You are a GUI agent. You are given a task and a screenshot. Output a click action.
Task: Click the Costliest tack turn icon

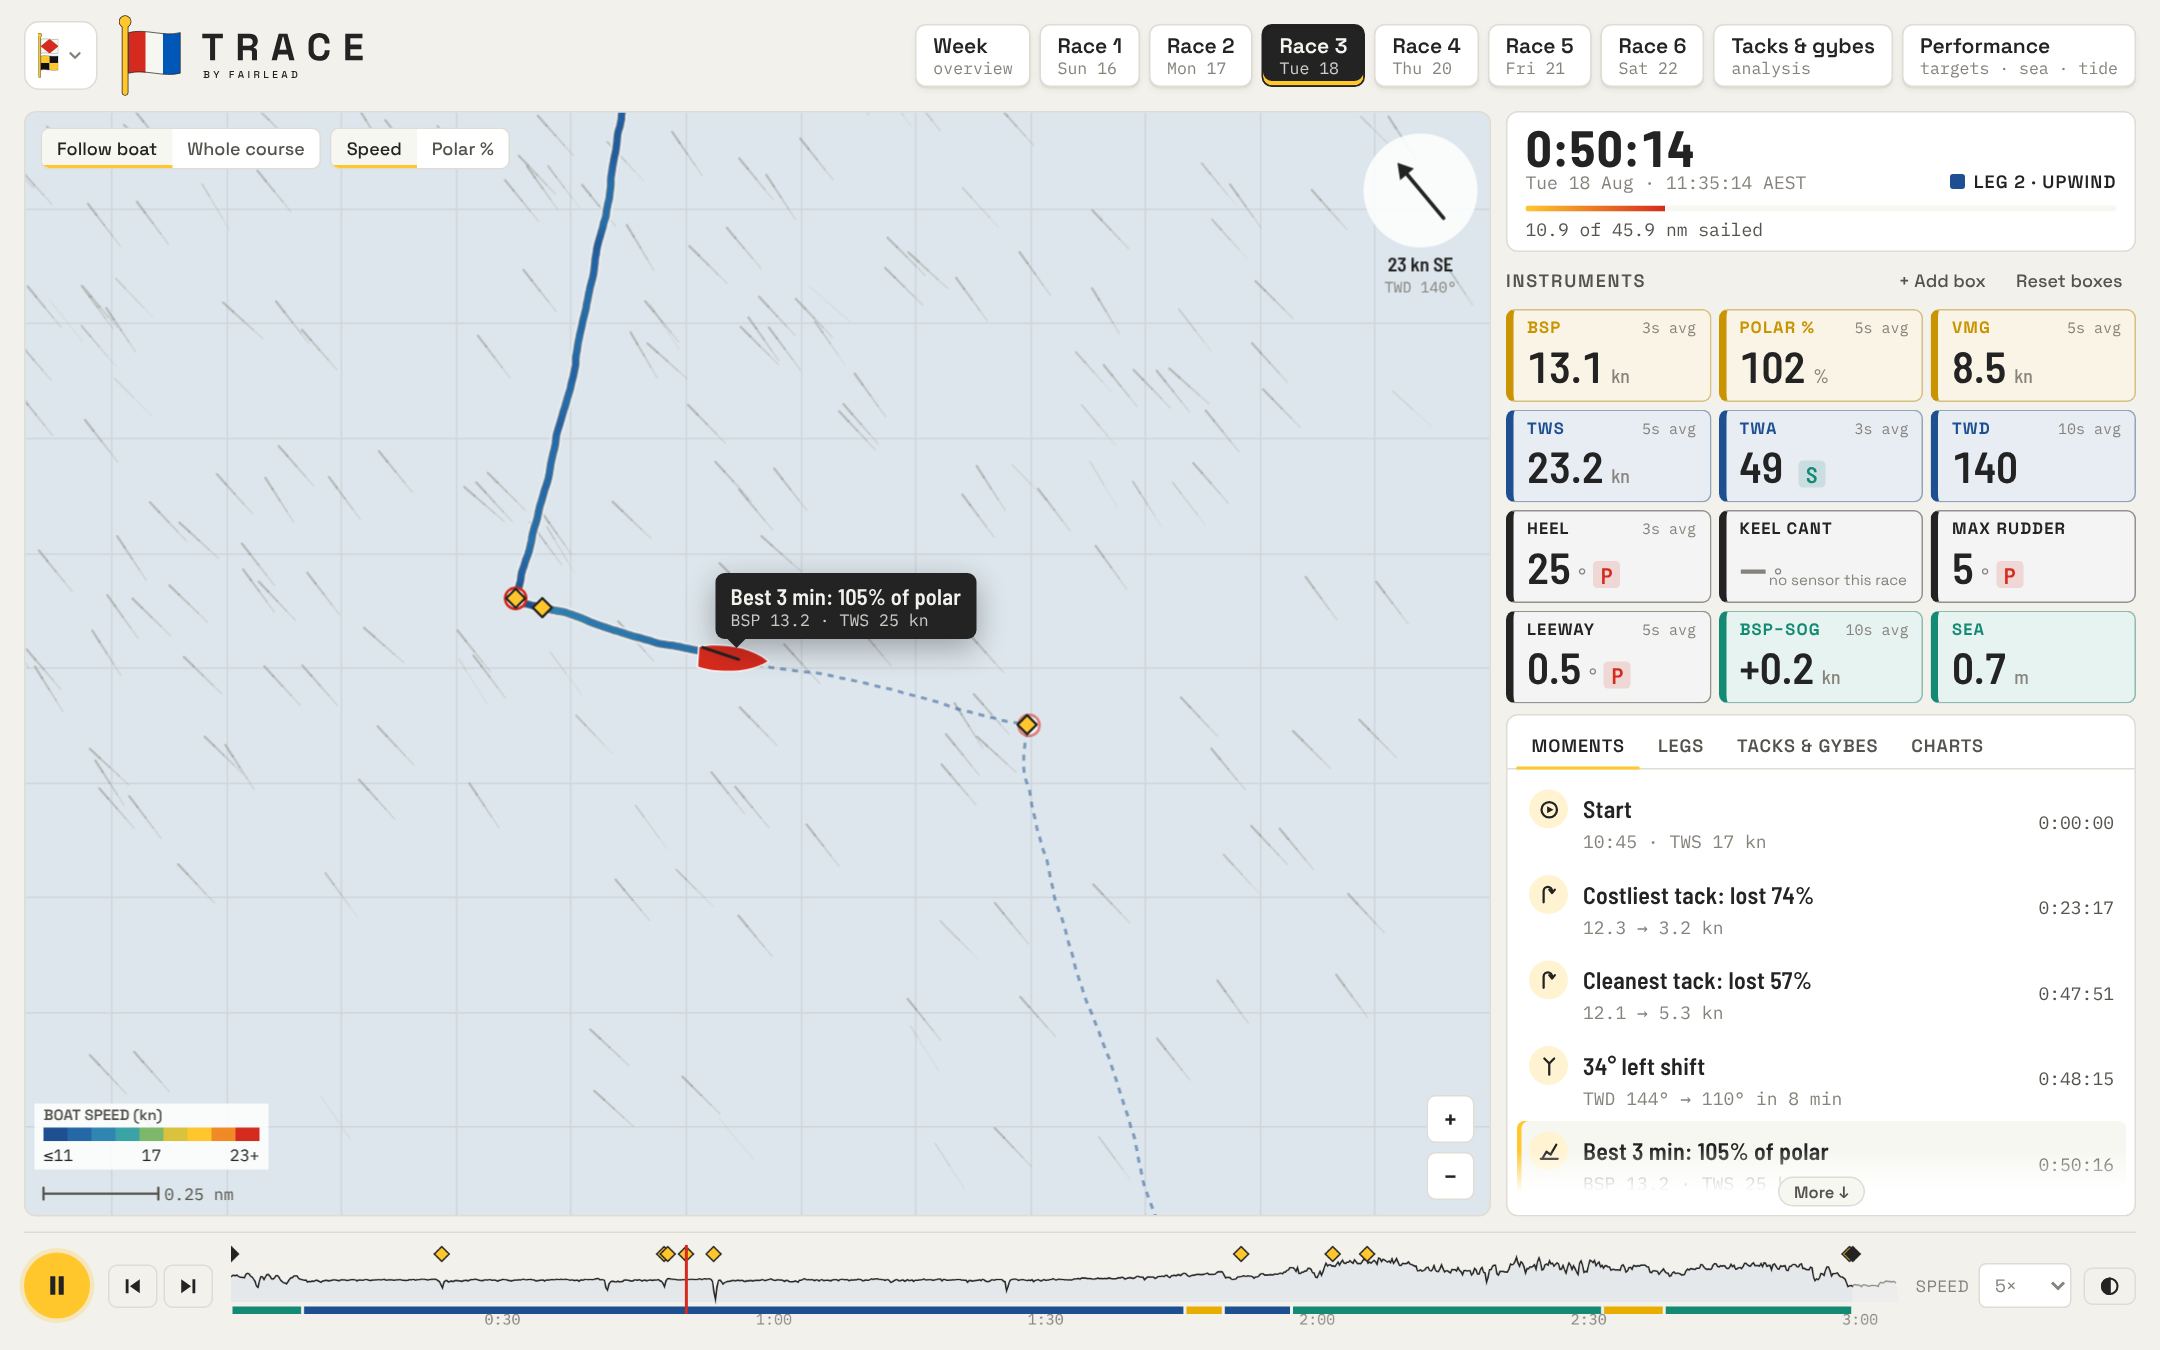click(x=1548, y=895)
